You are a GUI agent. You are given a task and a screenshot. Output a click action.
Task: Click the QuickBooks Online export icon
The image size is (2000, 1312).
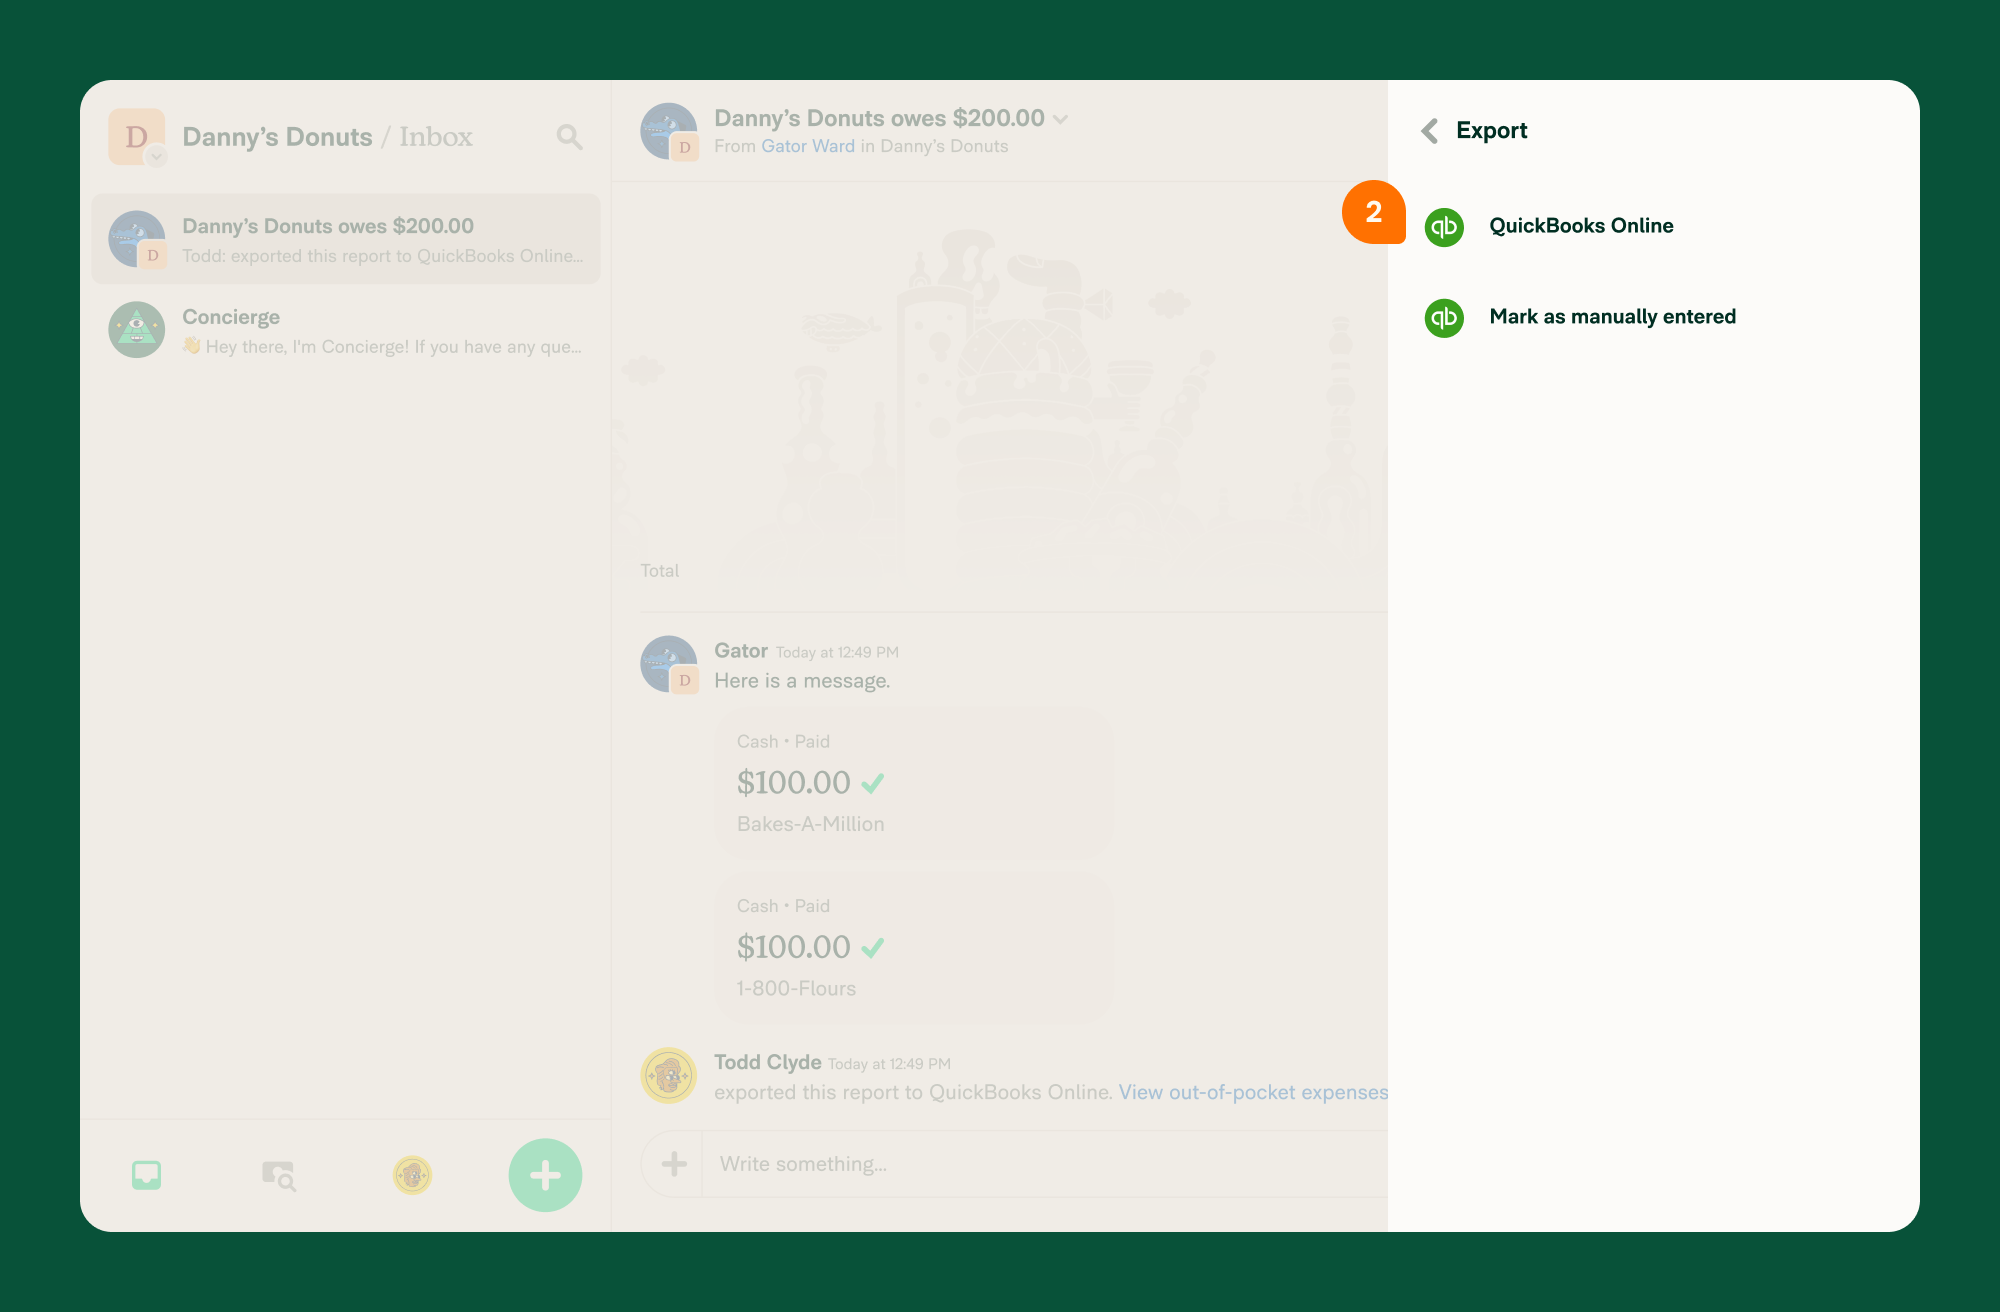[1447, 226]
